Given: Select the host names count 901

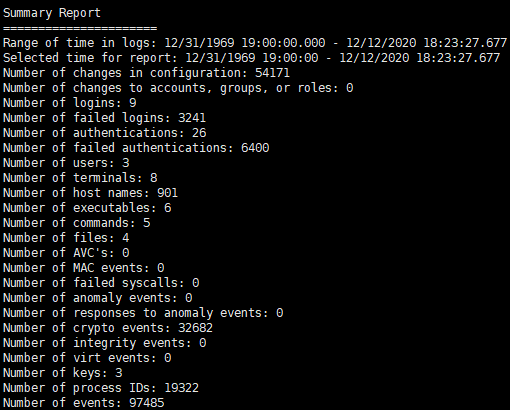Looking at the screenshot, I should (167, 193).
